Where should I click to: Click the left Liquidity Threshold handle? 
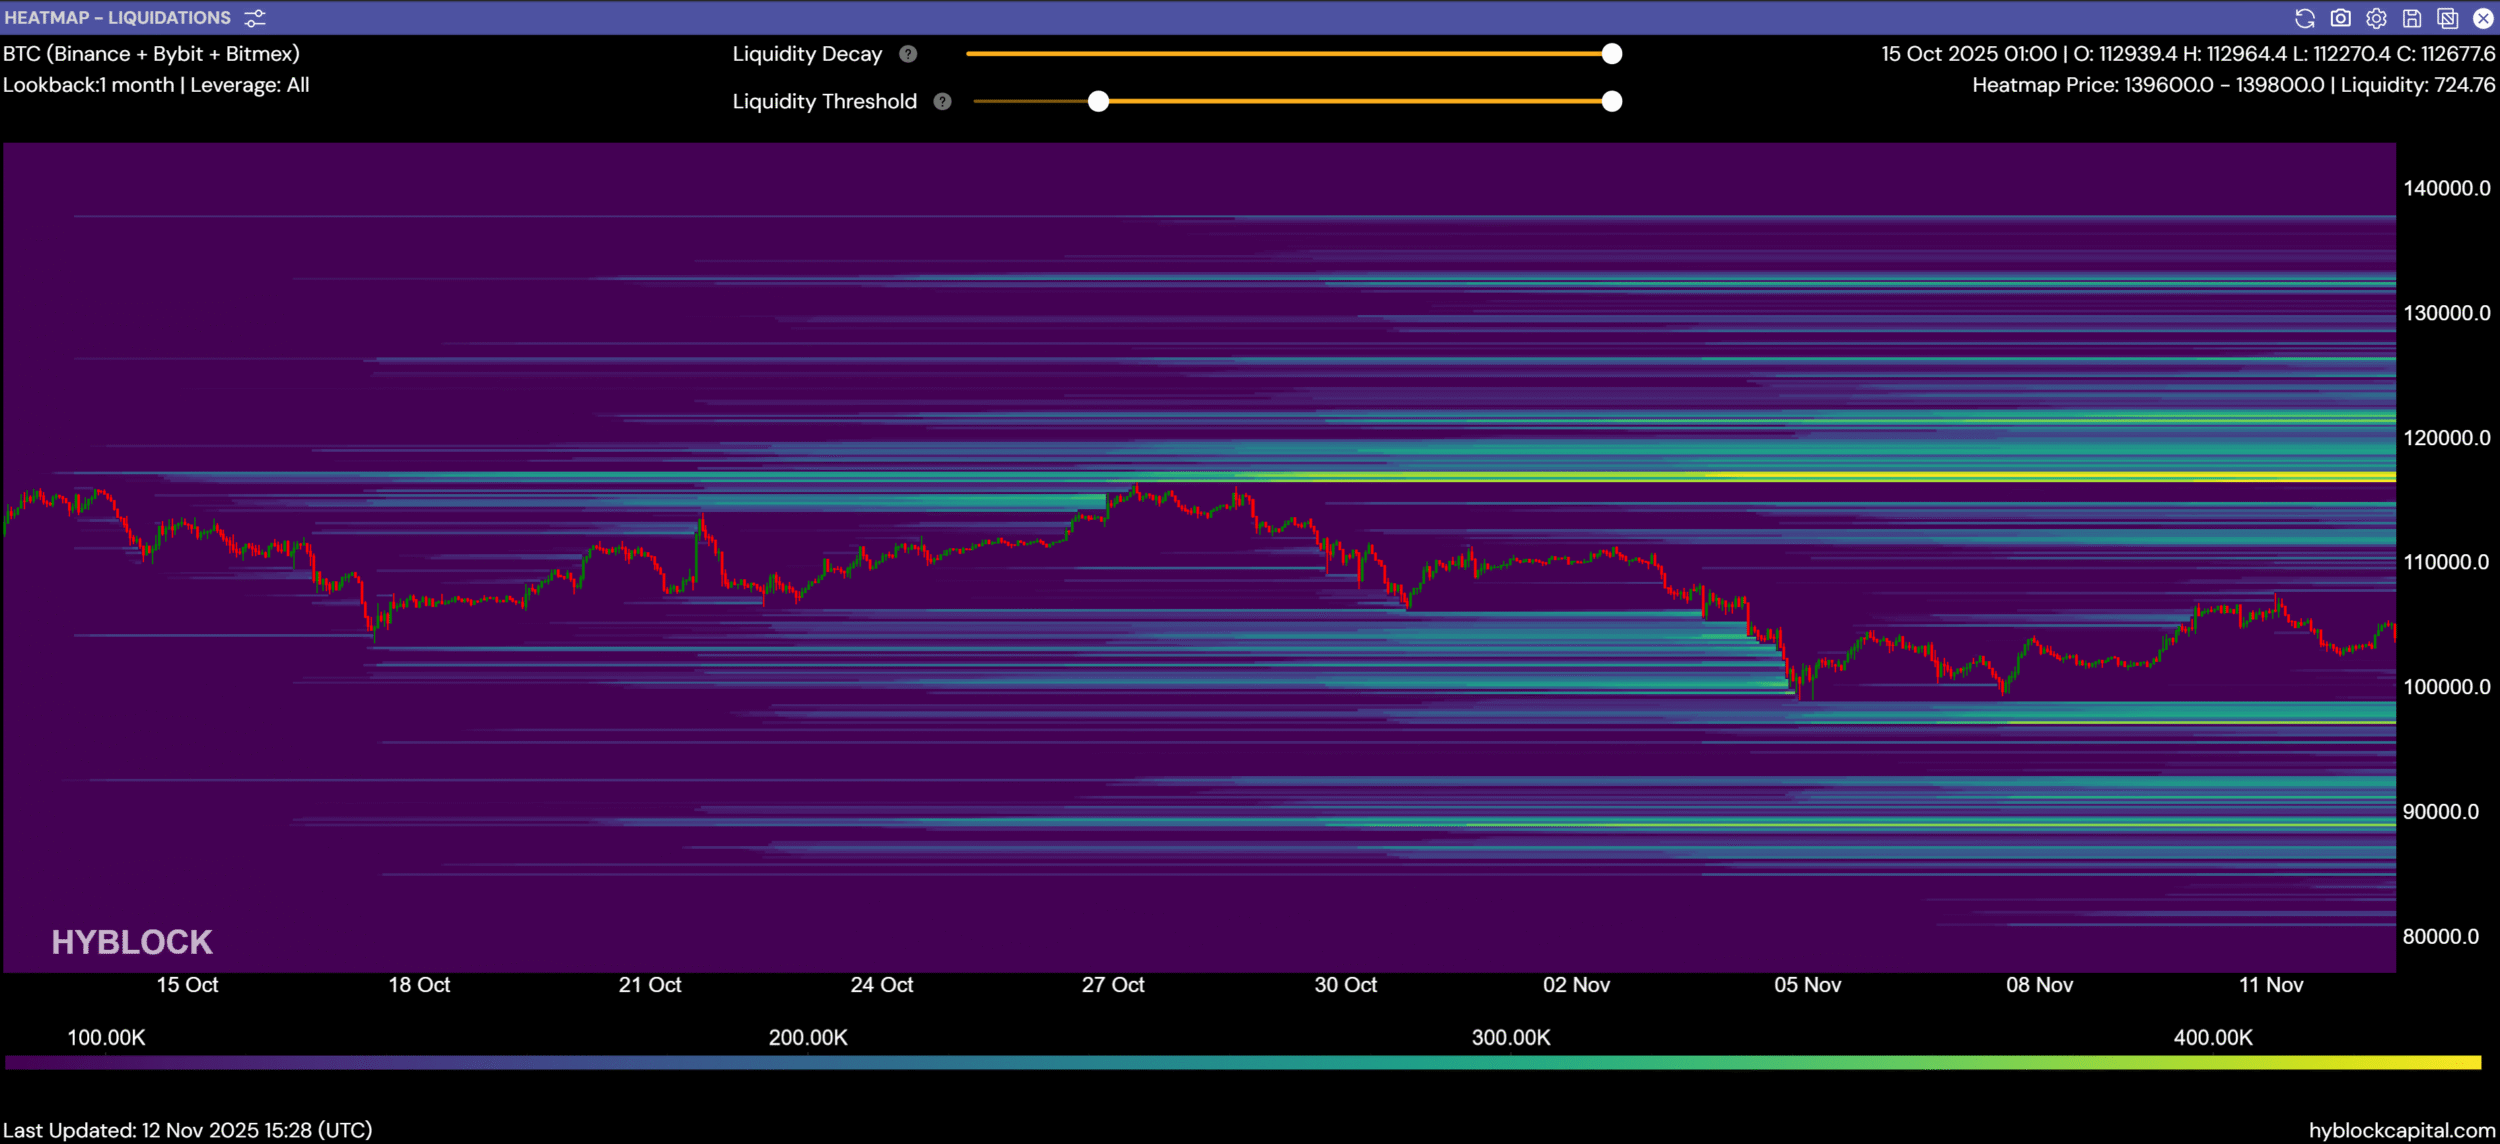click(x=1098, y=101)
